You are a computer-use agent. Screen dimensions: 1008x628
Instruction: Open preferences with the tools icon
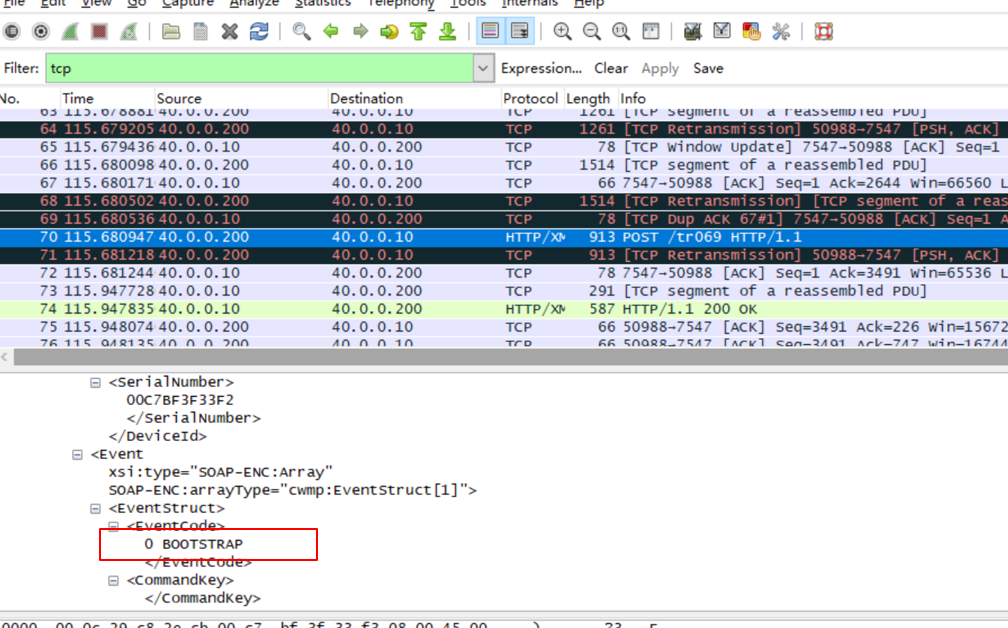pyautogui.click(x=780, y=31)
